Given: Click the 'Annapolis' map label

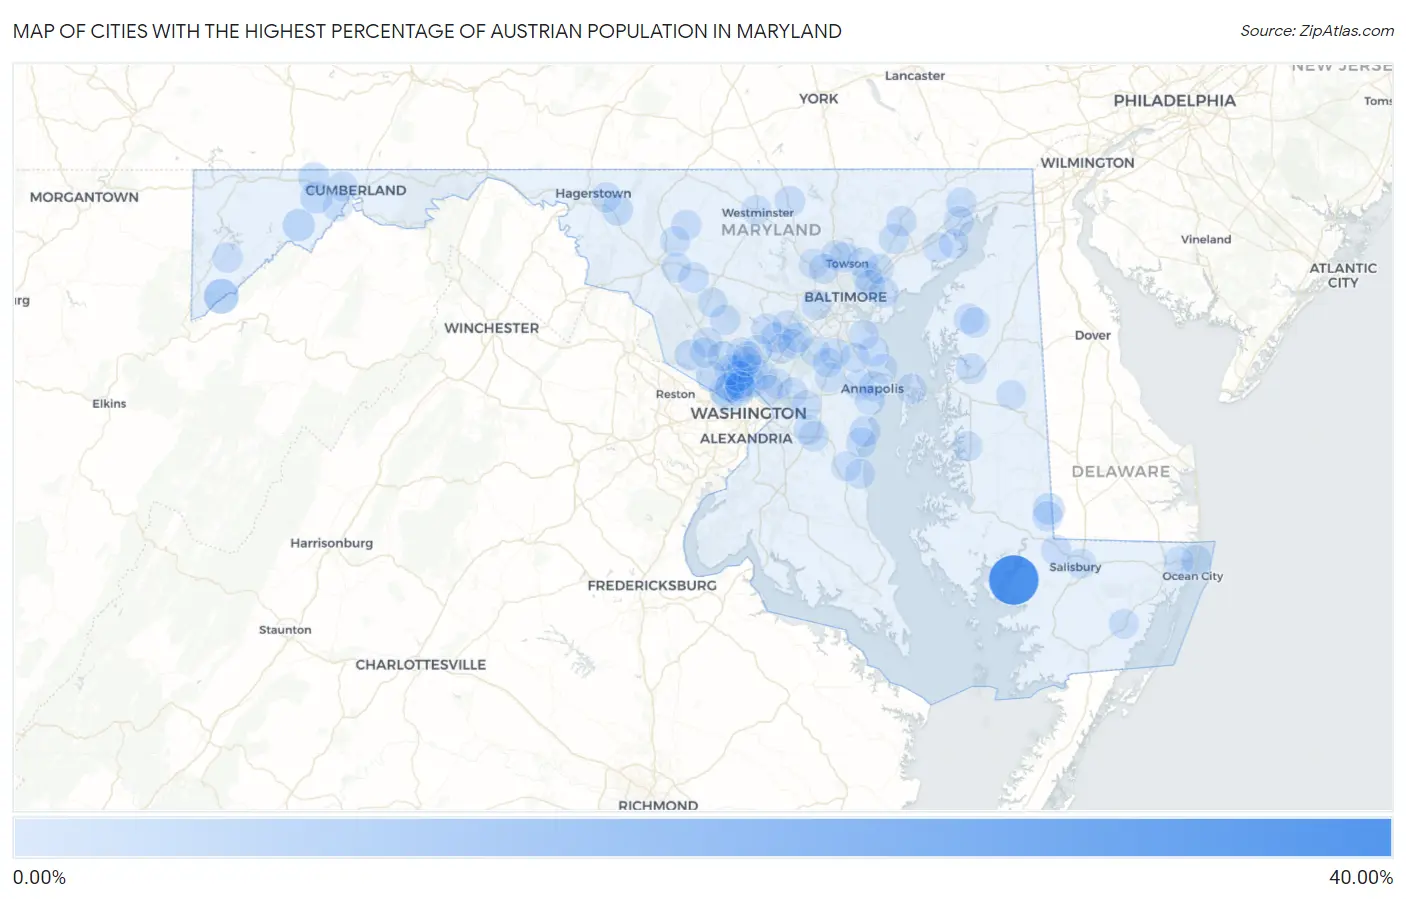Looking at the screenshot, I should pos(872,389).
